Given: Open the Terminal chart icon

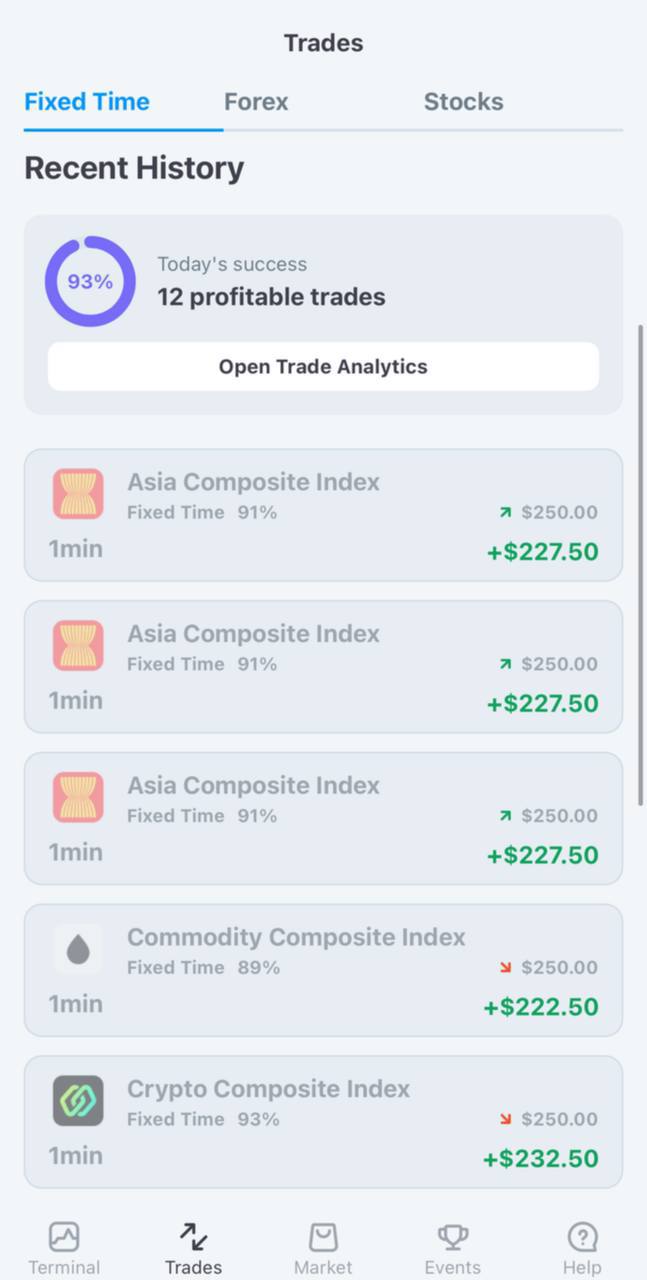Looking at the screenshot, I should (64, 1236).
